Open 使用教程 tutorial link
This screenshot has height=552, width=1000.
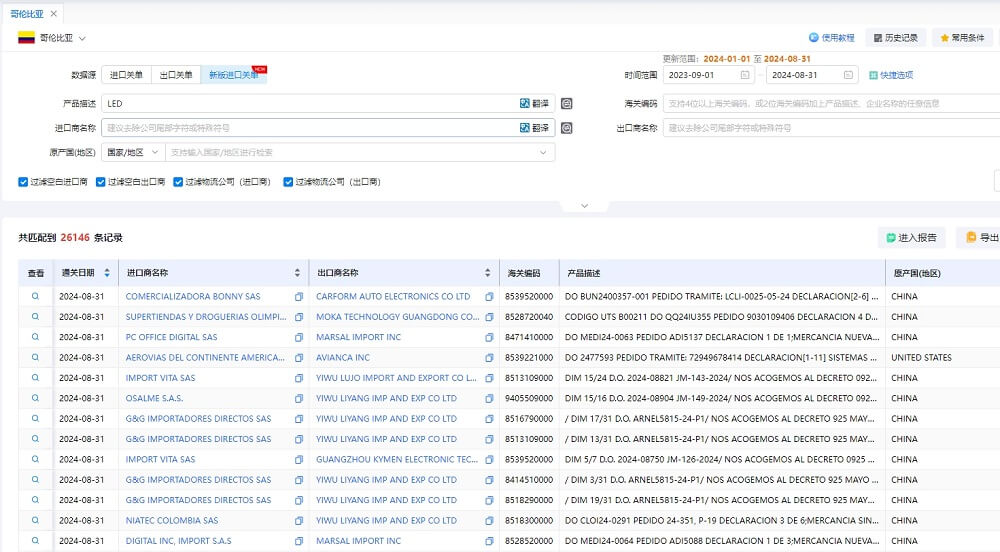[x=832, y=38]
